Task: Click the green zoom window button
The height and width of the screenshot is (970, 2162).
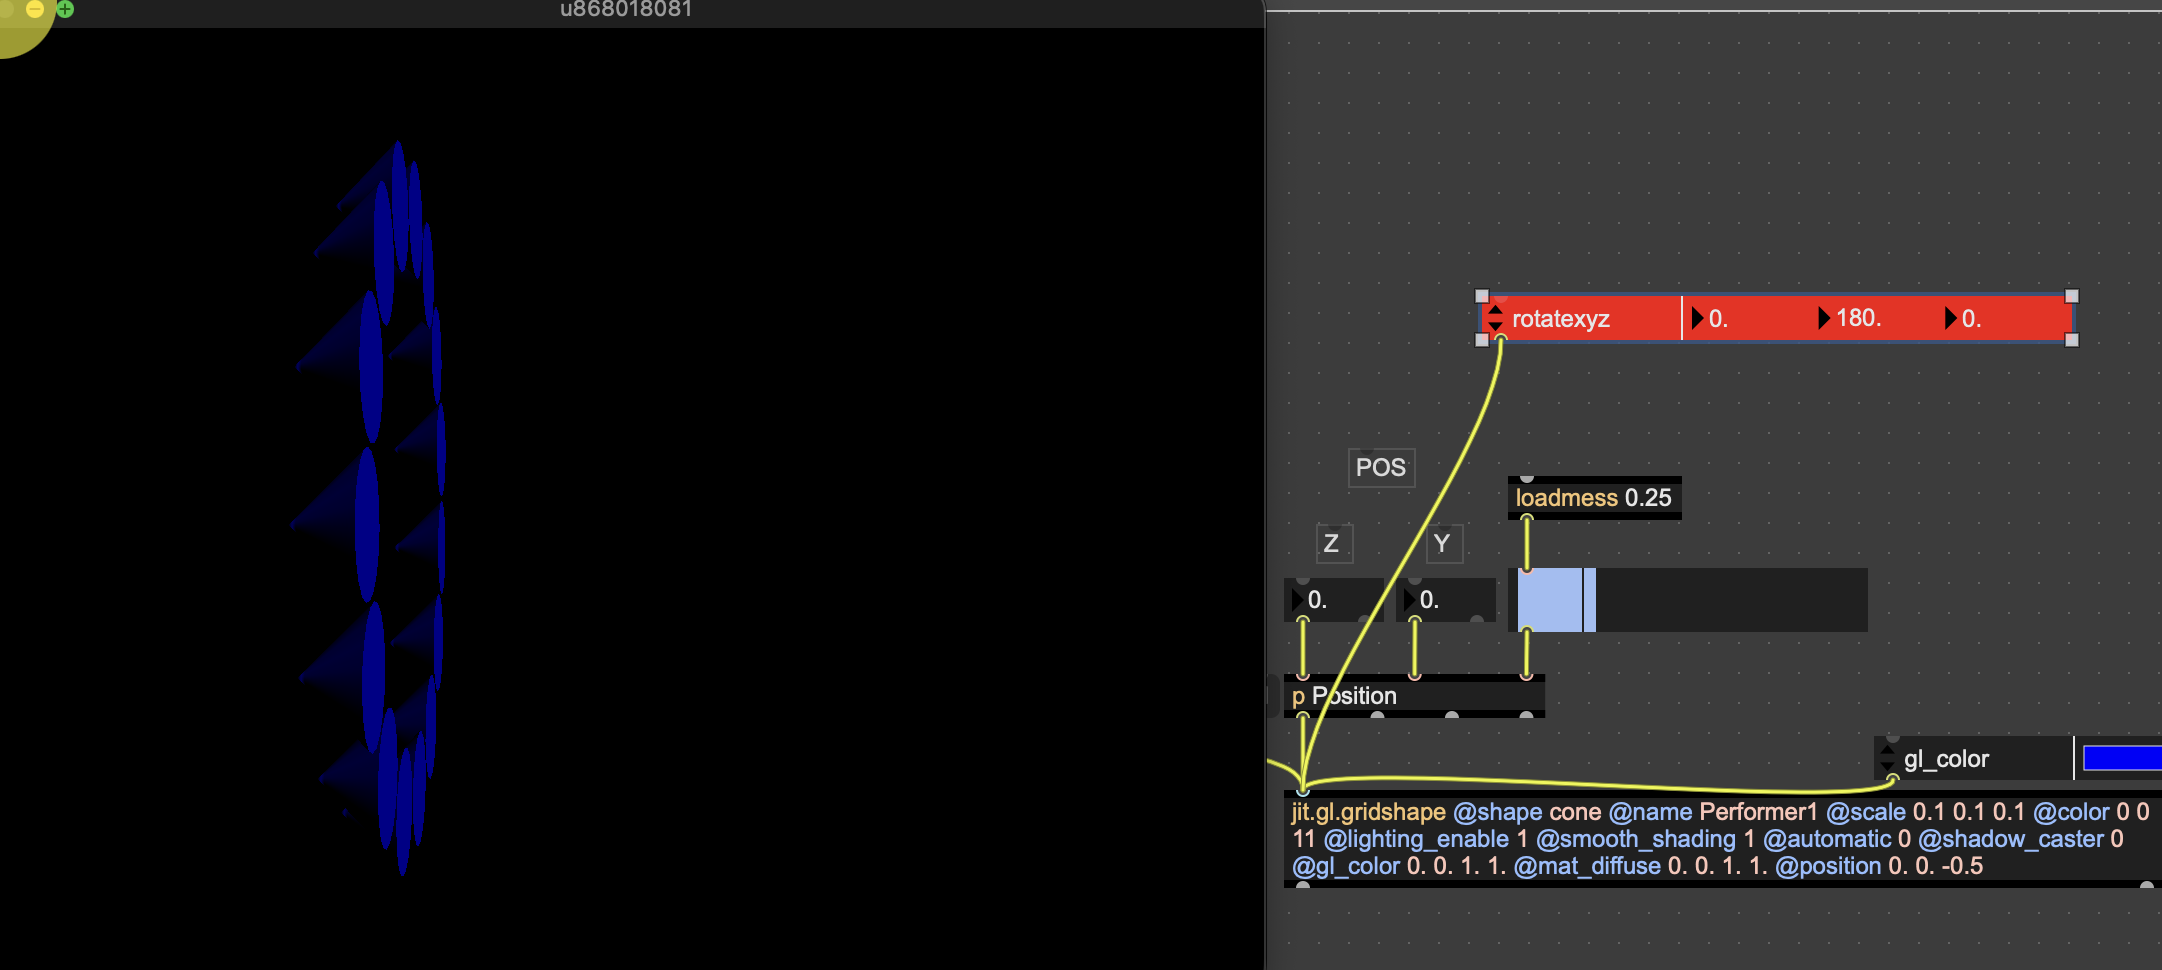Action: [65, 9]
